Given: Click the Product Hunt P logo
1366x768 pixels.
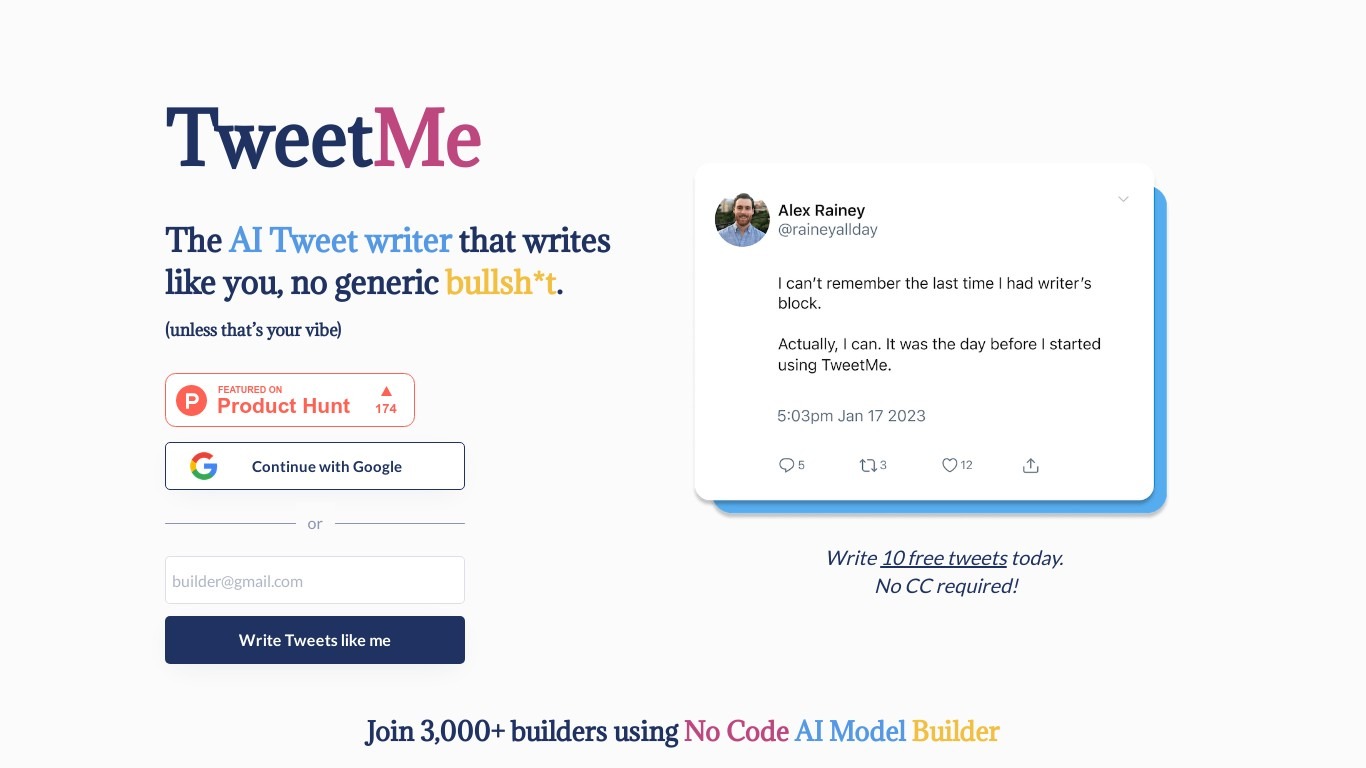Looking at the screenshot, I should point(191,400).
